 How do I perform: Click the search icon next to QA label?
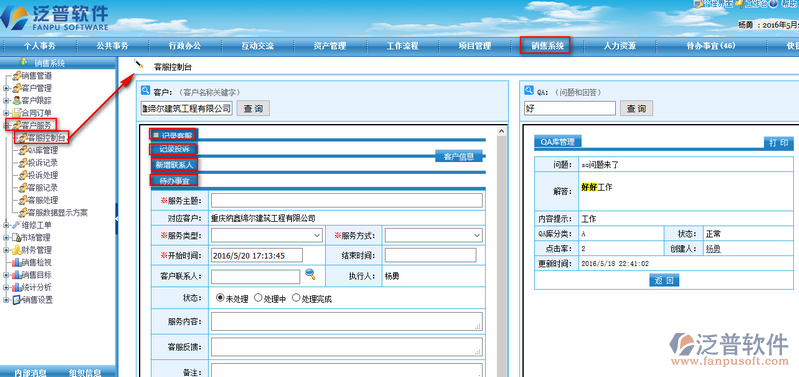tap(528, 91)
